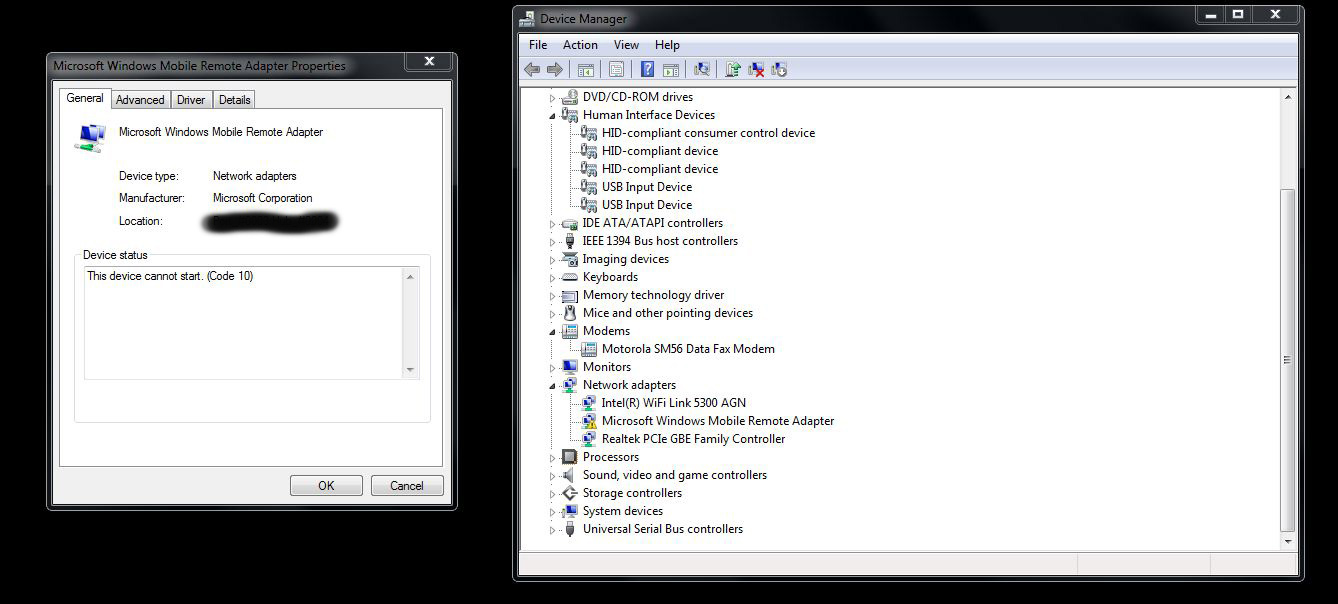Screen dimensions: 1338x604
Task: Click the Sound, video and game controllers speaker icon
Action: pos(570,475)
